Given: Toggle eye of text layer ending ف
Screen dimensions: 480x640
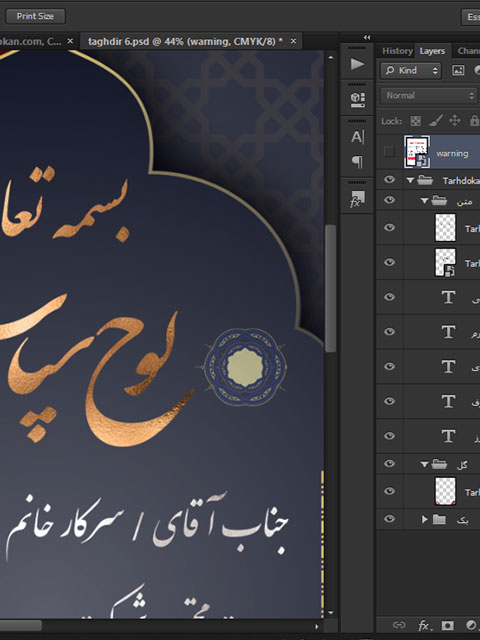Looking at the screenshot, I should pyautogui.click(x=389, y=401).
